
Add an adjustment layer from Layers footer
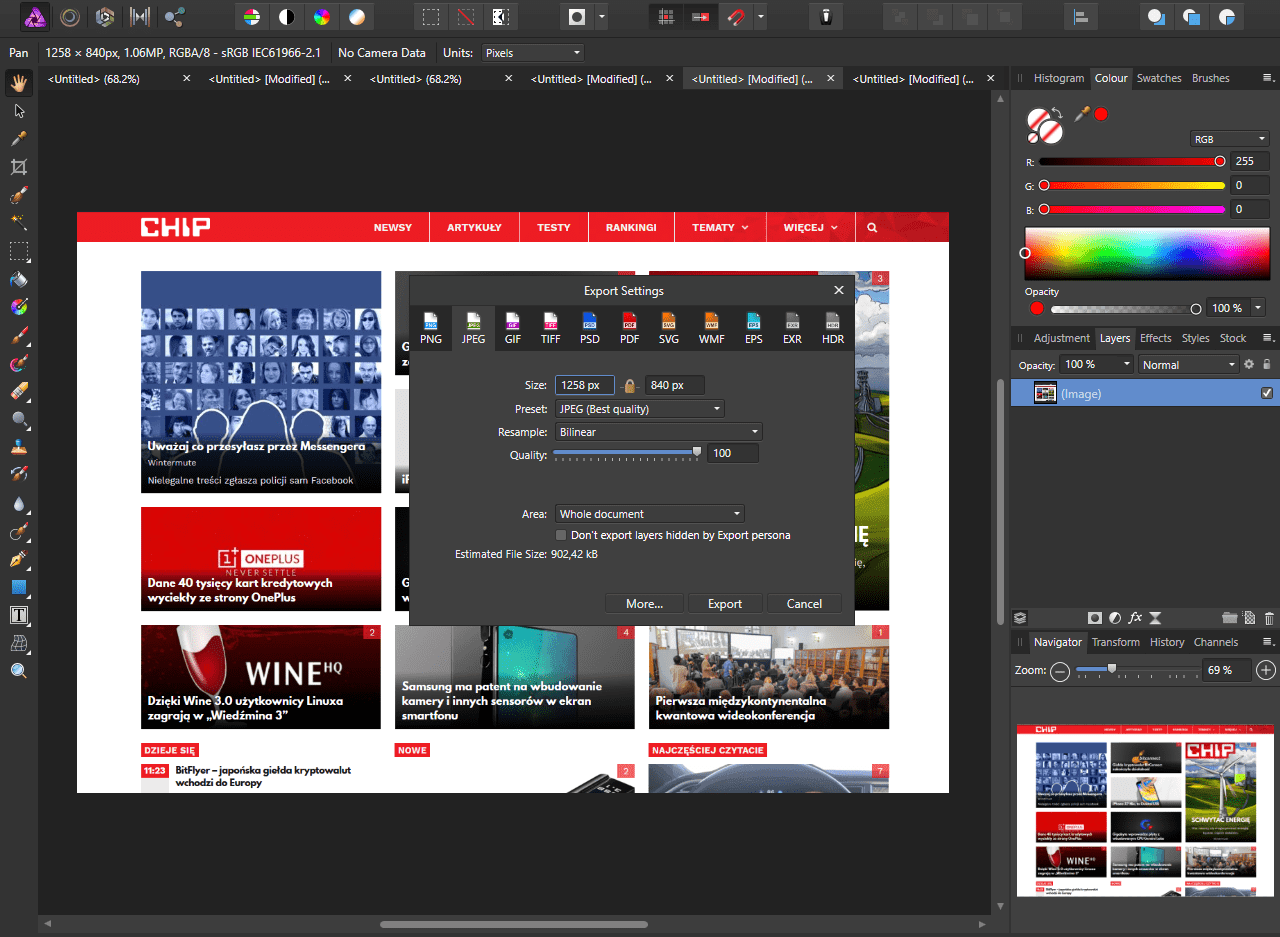[x=1115, y=619]
